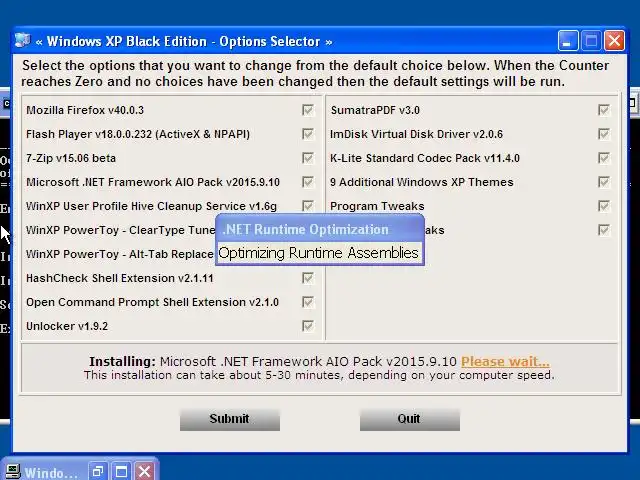Maximize the minimized Windo... window

point(121,472)
